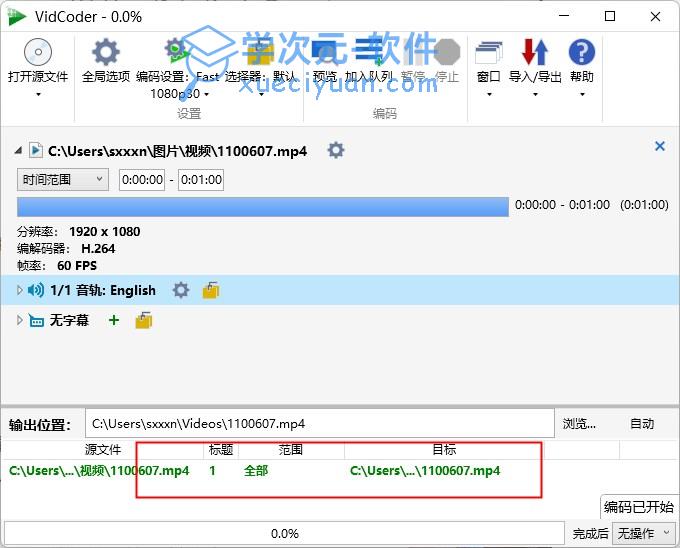Expand the audio track English row
This screenshot has height=548, width=680.
(19, 290)
